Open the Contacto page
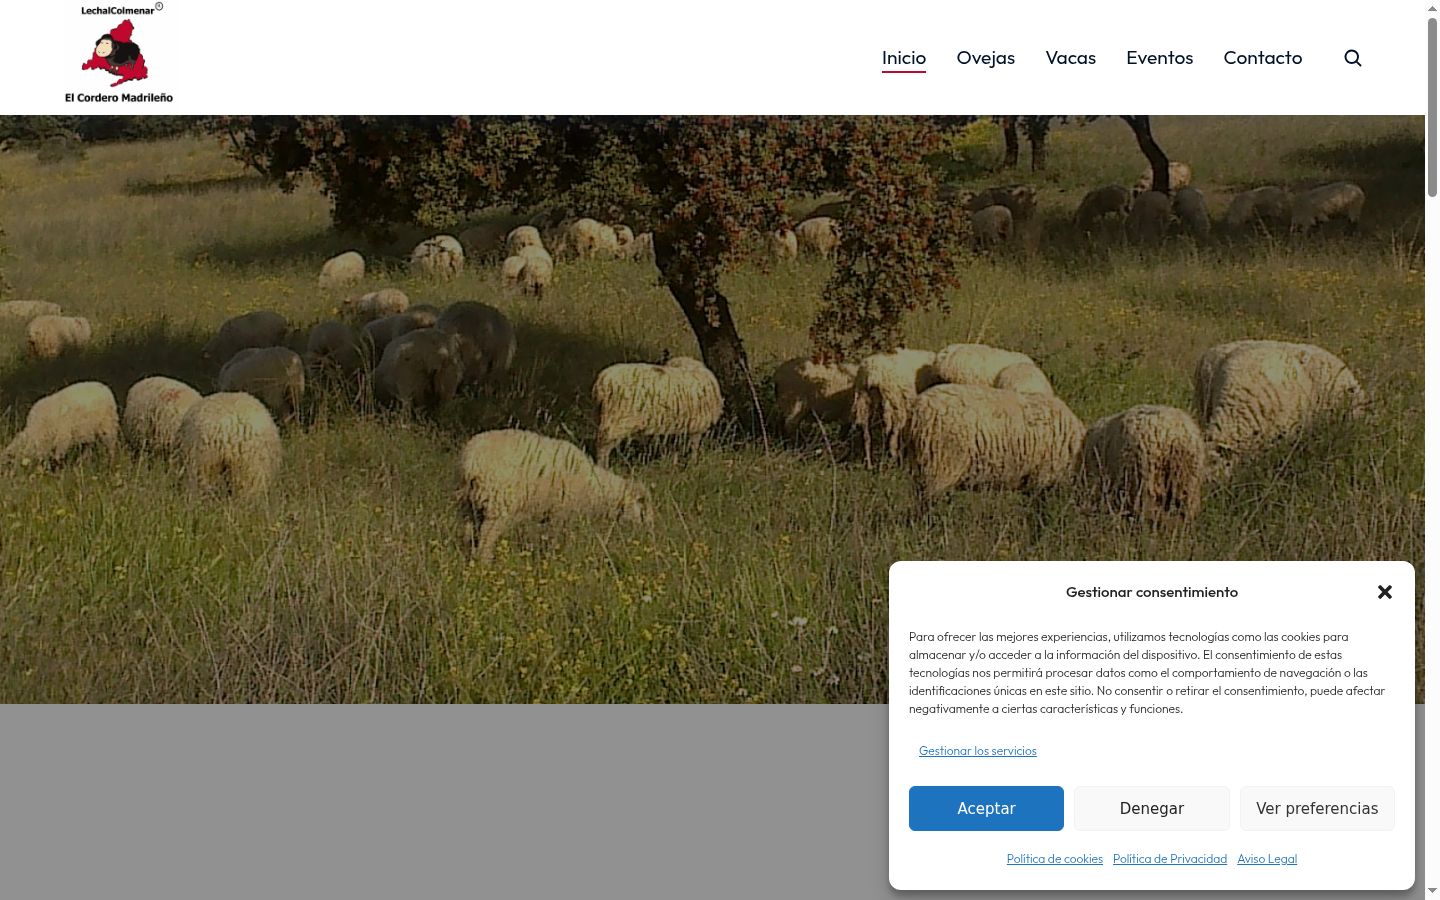The width and height of the screenshot is (1440, 900). point(1263,58)
